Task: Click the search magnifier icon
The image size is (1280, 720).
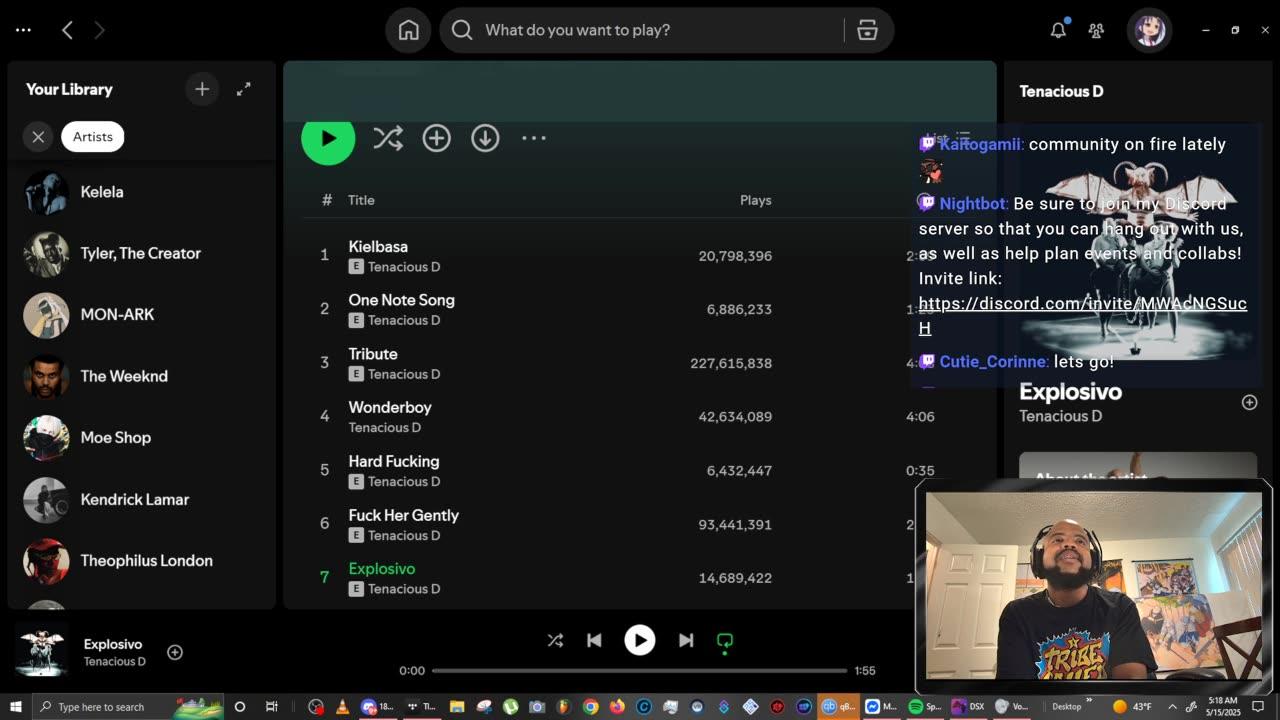Action: [x=462, y=30]
